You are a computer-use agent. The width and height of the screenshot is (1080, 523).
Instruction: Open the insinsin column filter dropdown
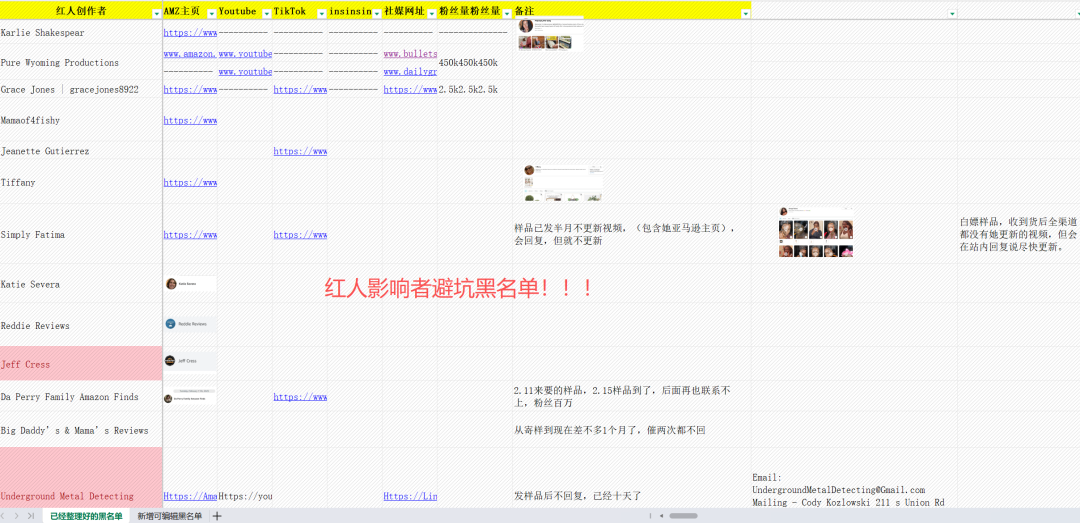click(377, 14)
